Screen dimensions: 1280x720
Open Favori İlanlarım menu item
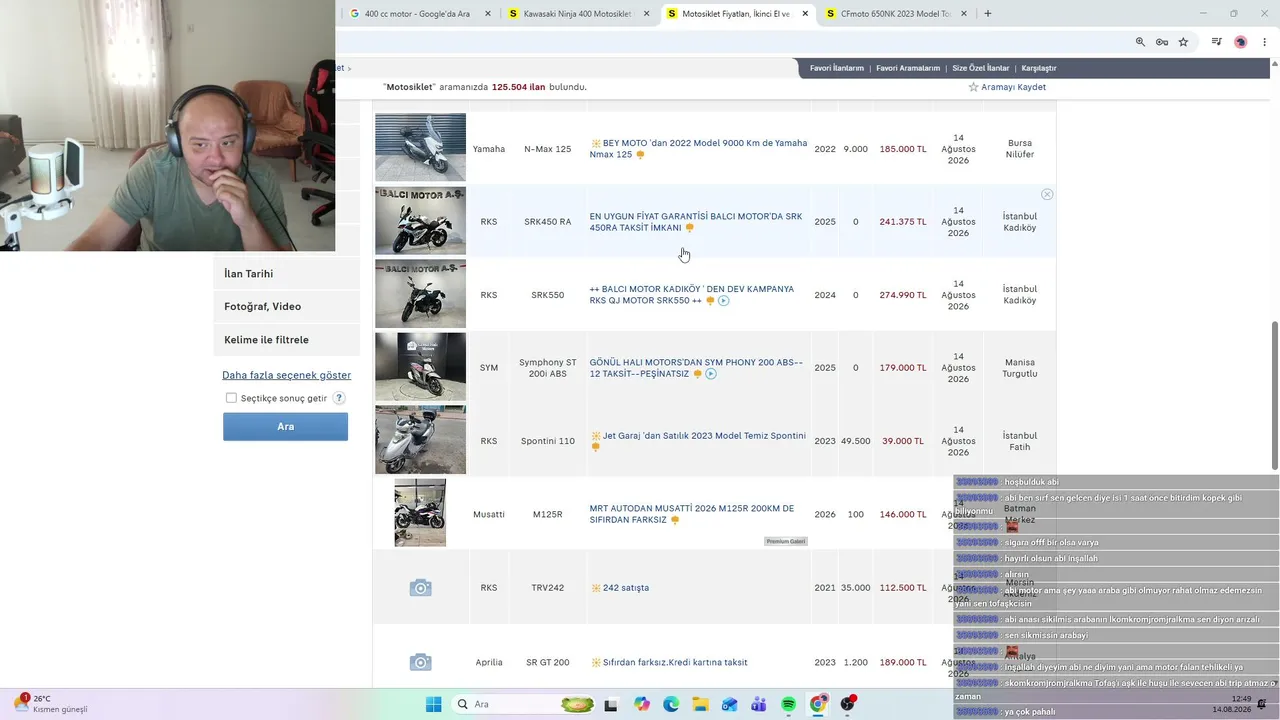(837, 68)
